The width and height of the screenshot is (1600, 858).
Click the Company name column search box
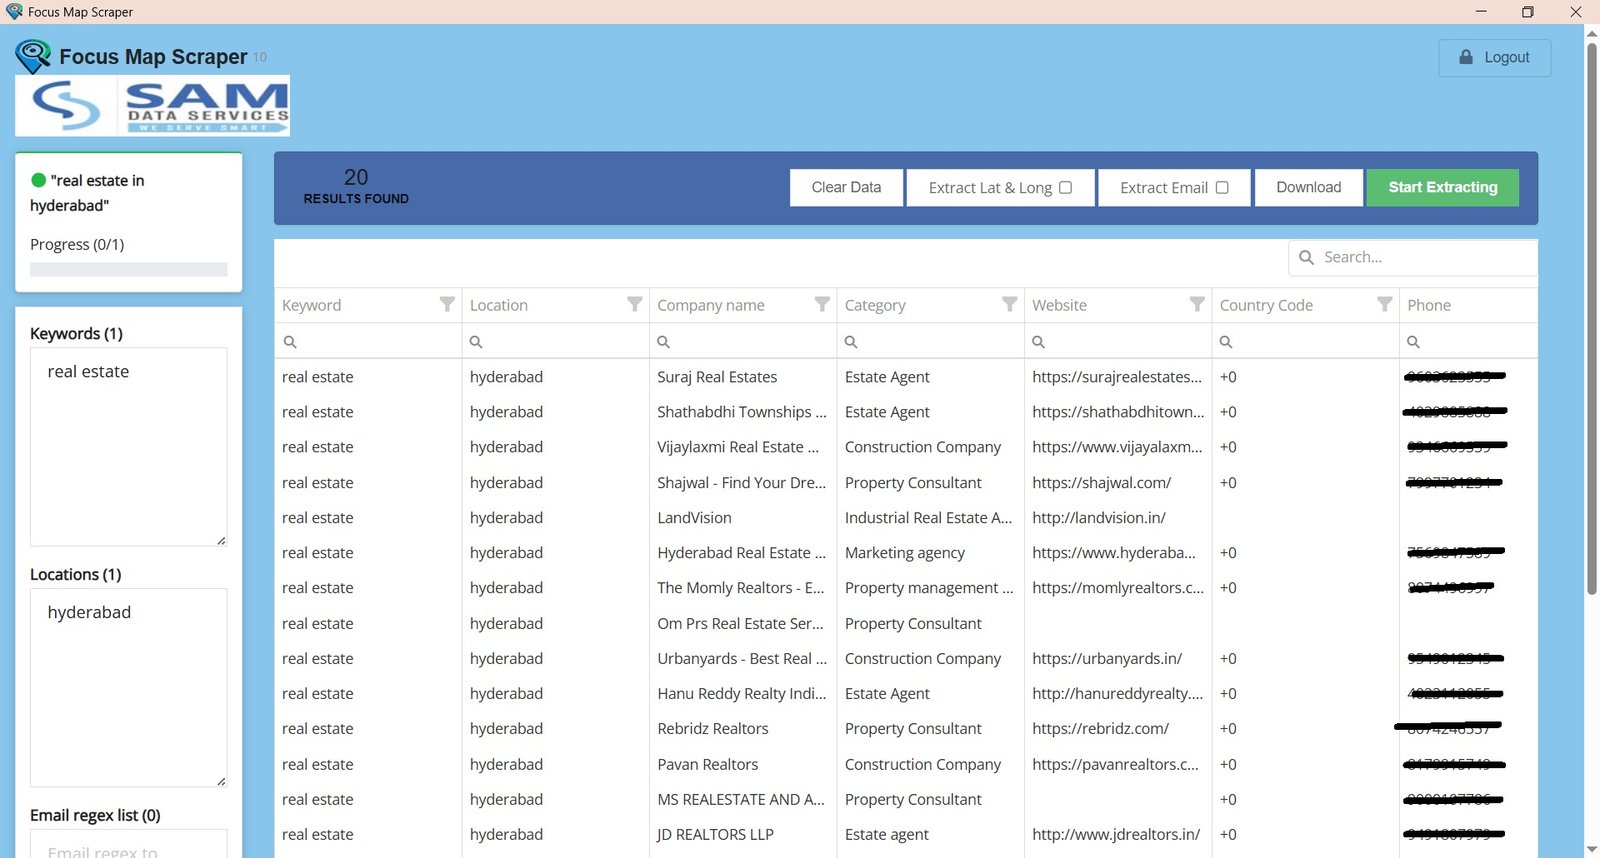pos(743,341)
